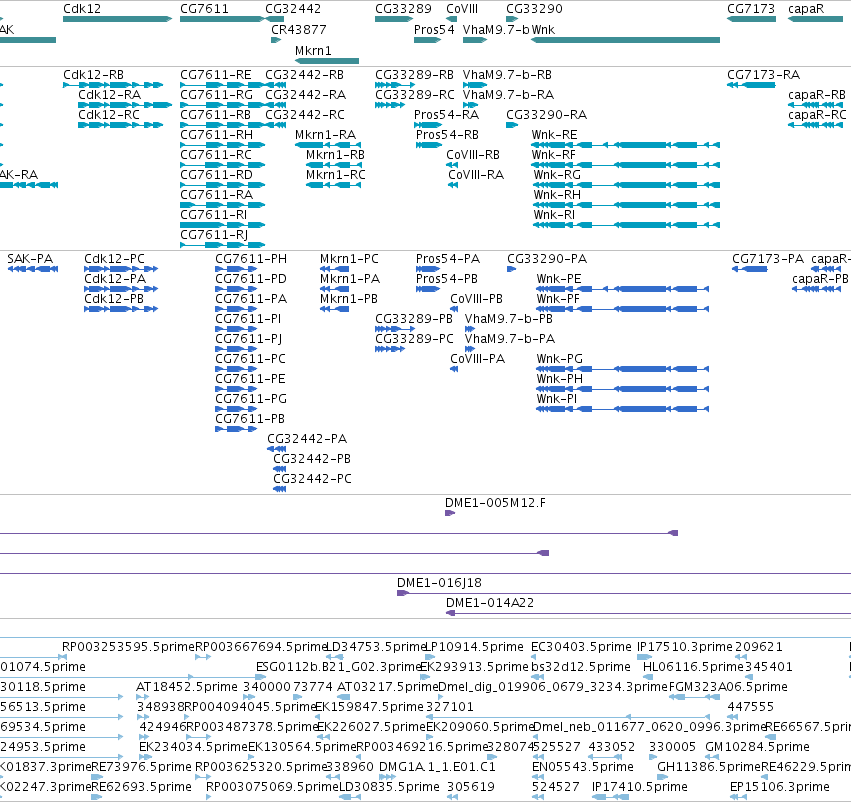
Task: Select protein CG32442-PC
Action: point(312,479)
